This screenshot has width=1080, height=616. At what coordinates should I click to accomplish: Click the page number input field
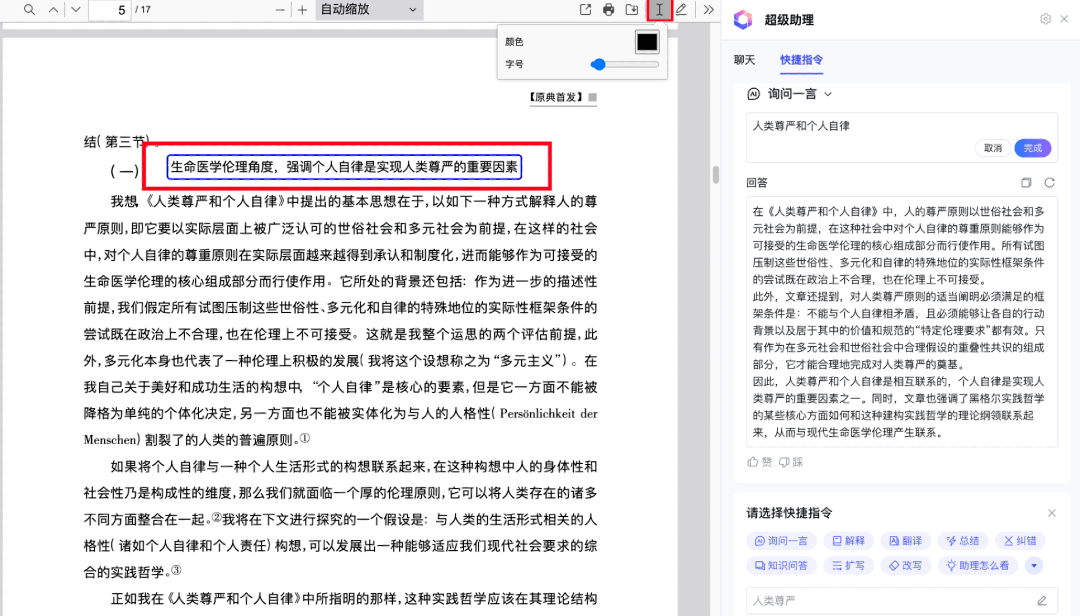click(109, 10)
